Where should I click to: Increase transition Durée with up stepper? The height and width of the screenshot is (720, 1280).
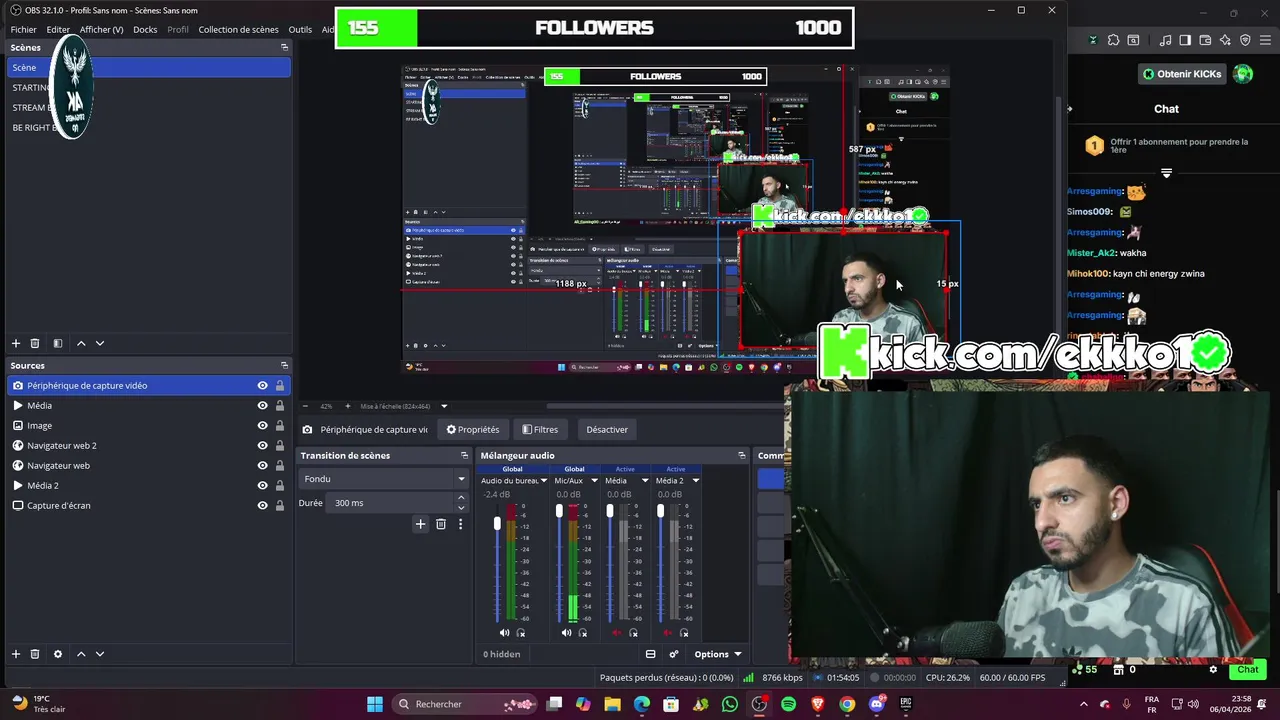461,498
